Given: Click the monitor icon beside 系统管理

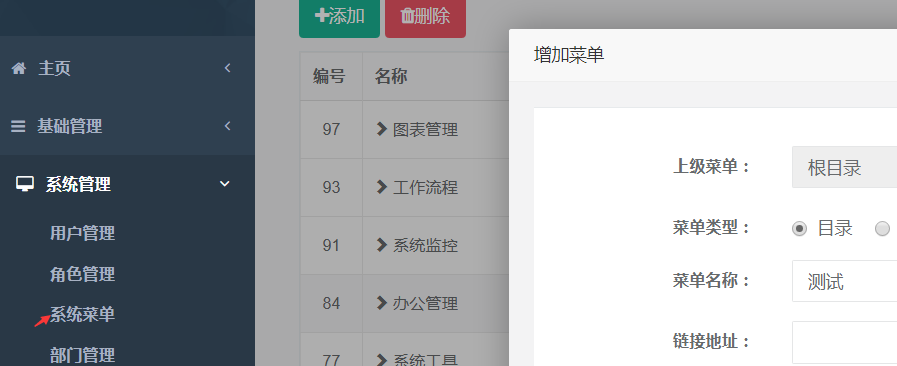Looking at the screenshot, I should [25, 184].
